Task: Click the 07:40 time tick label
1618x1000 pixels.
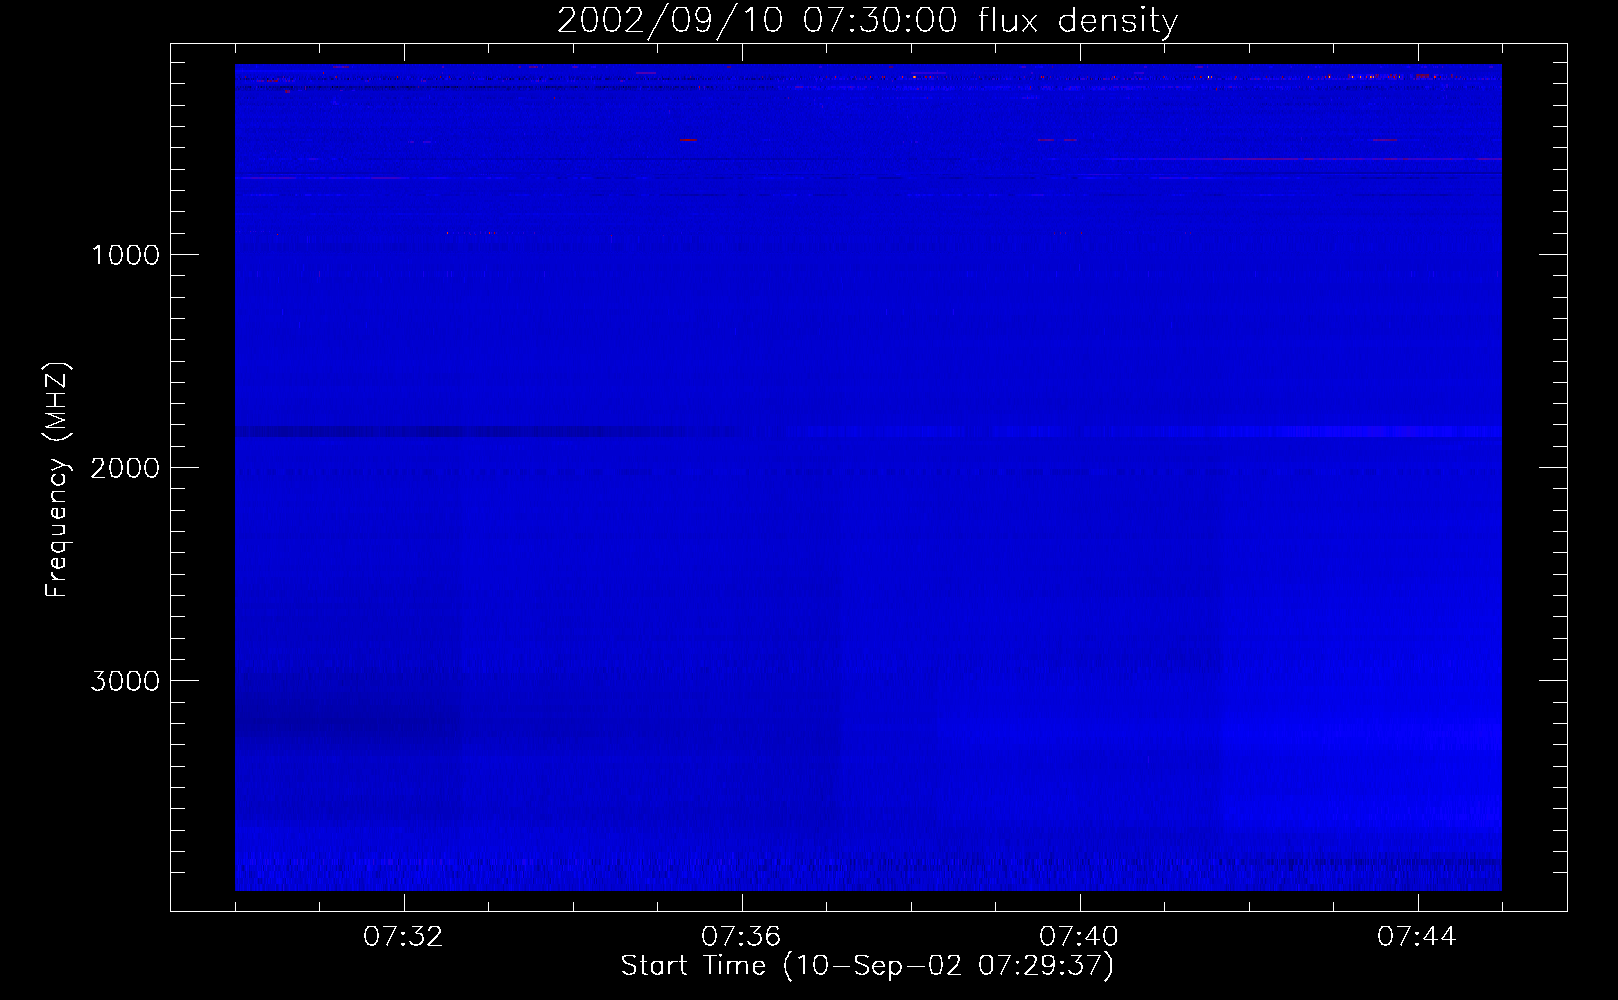Action: coord(1079,937)
